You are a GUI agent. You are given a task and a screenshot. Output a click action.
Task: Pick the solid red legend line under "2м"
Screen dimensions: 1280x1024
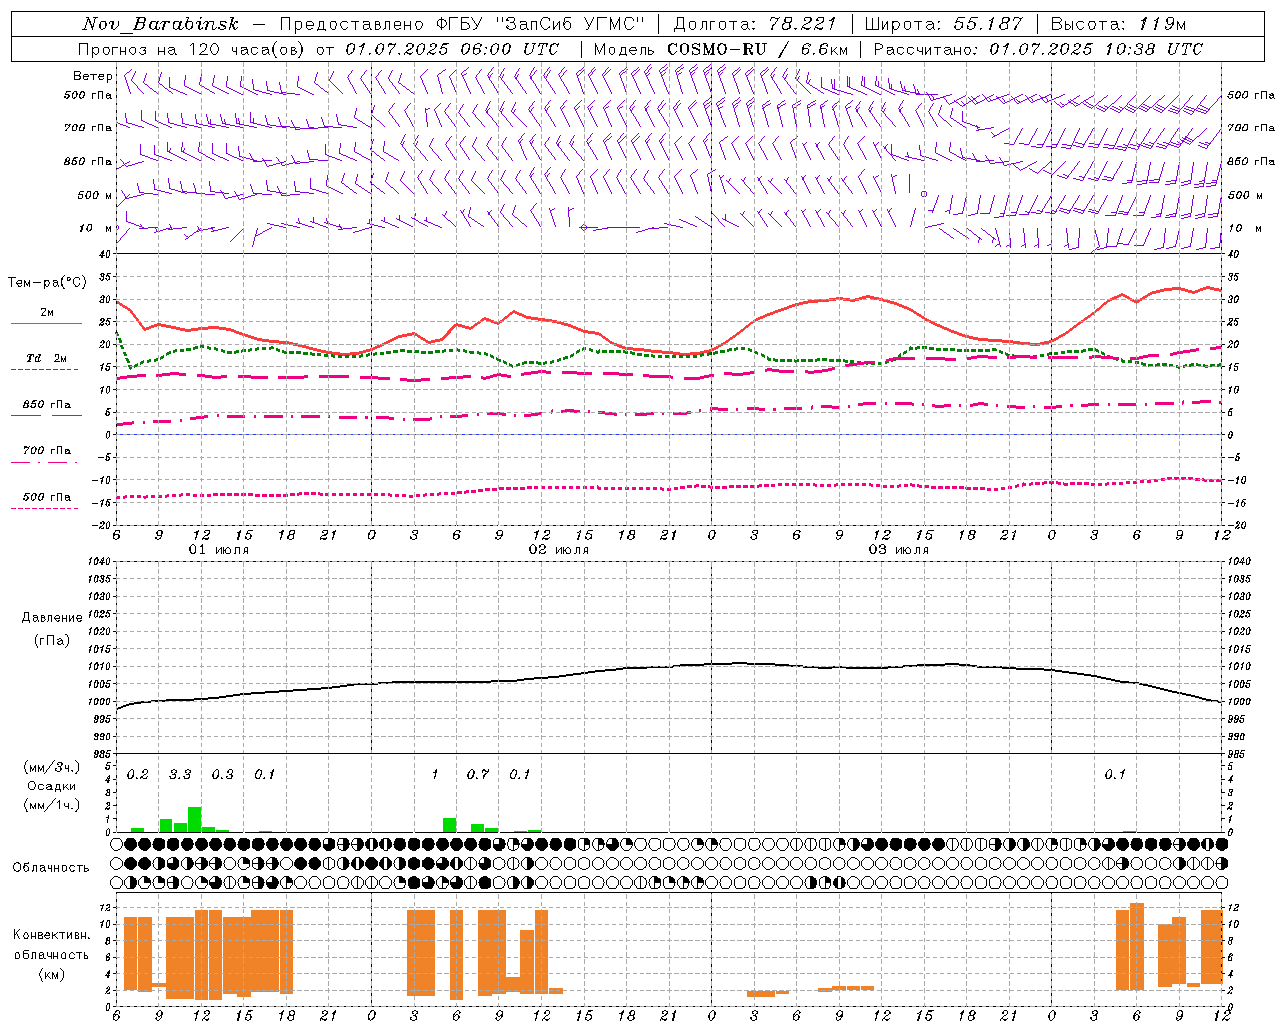pyautogui.click(x=46, y=324)
